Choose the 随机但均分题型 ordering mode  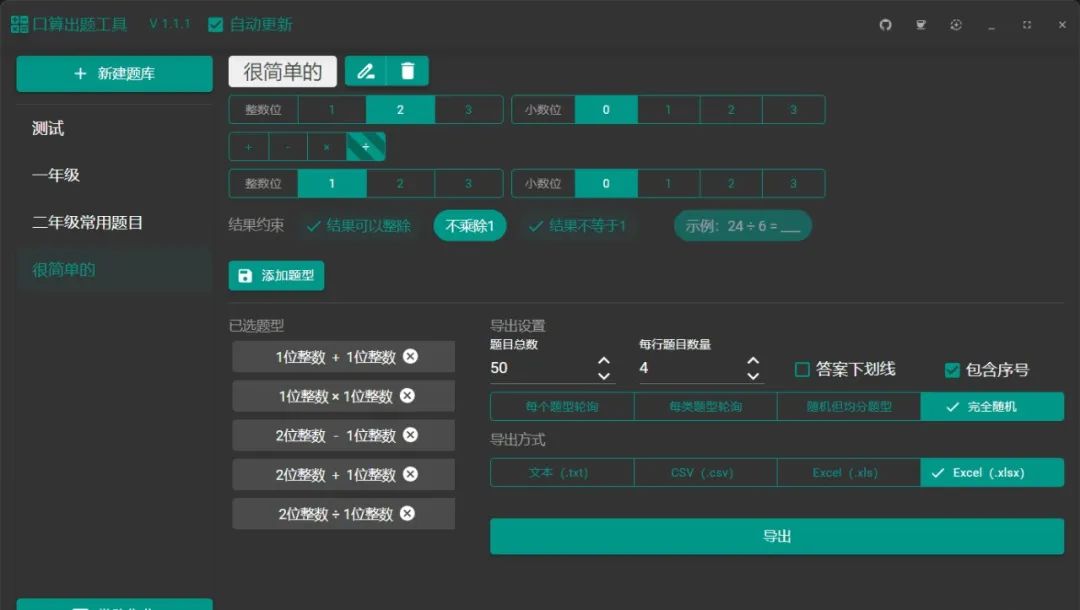849,407
